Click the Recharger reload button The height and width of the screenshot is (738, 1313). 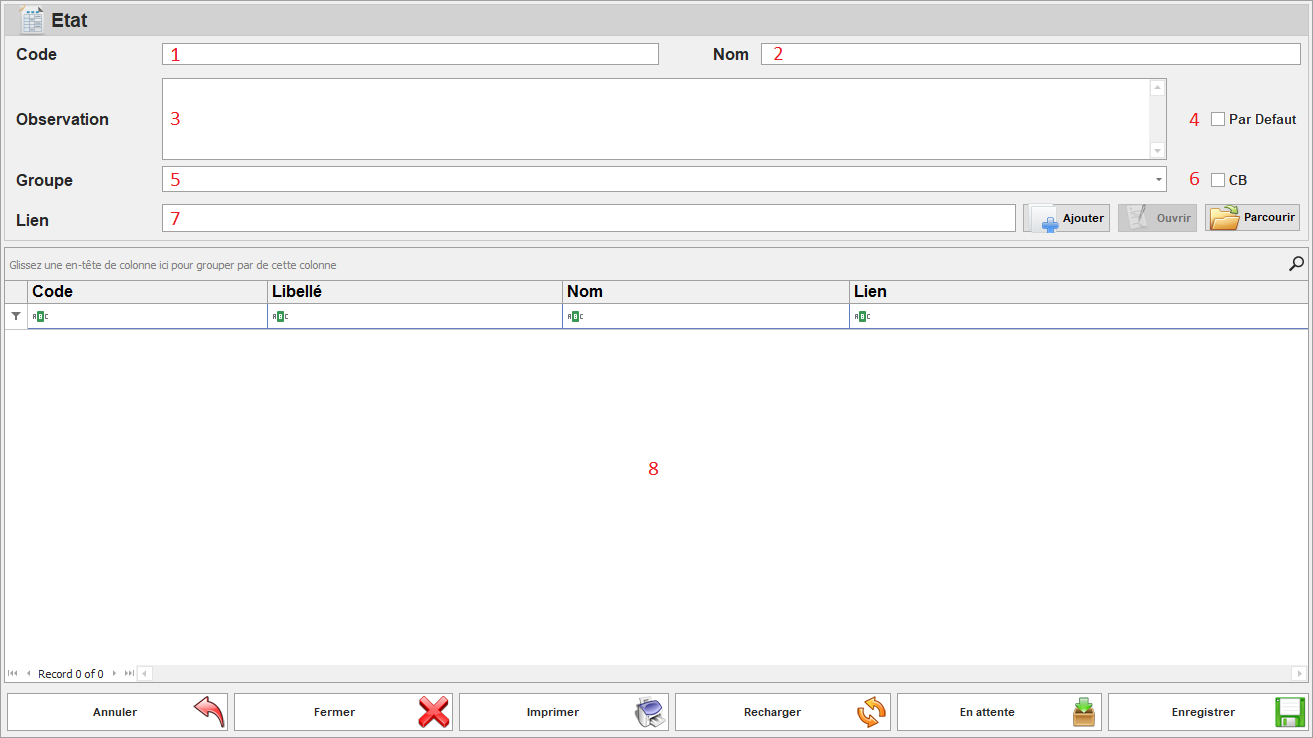click(782, 712)
